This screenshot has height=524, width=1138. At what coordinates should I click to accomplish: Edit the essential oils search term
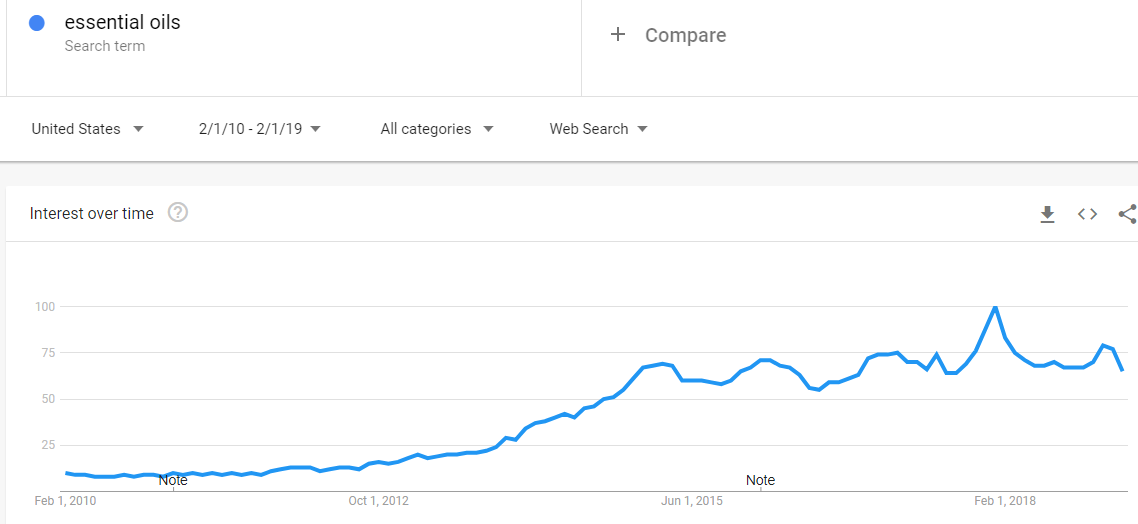point(123,22)
